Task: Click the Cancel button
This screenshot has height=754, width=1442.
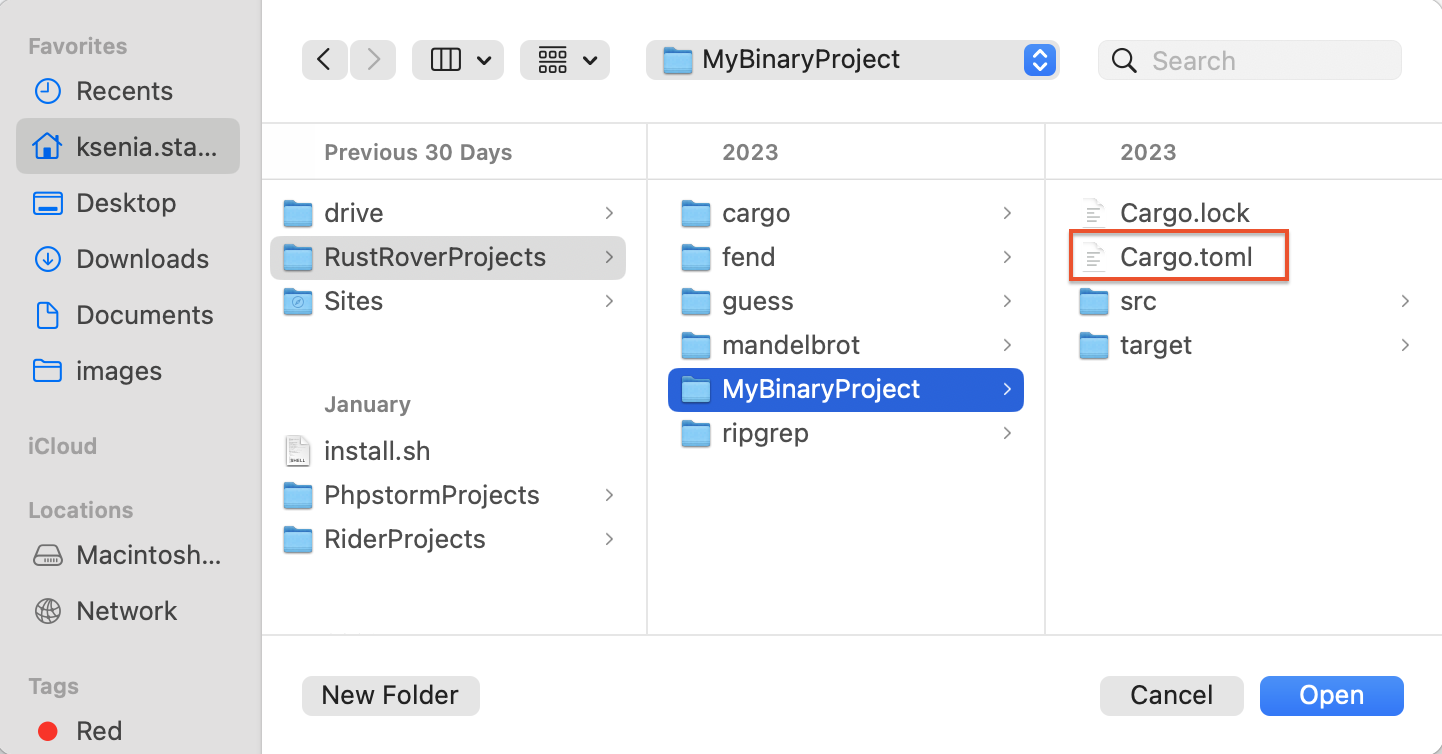Action: tap(1171, 695)
